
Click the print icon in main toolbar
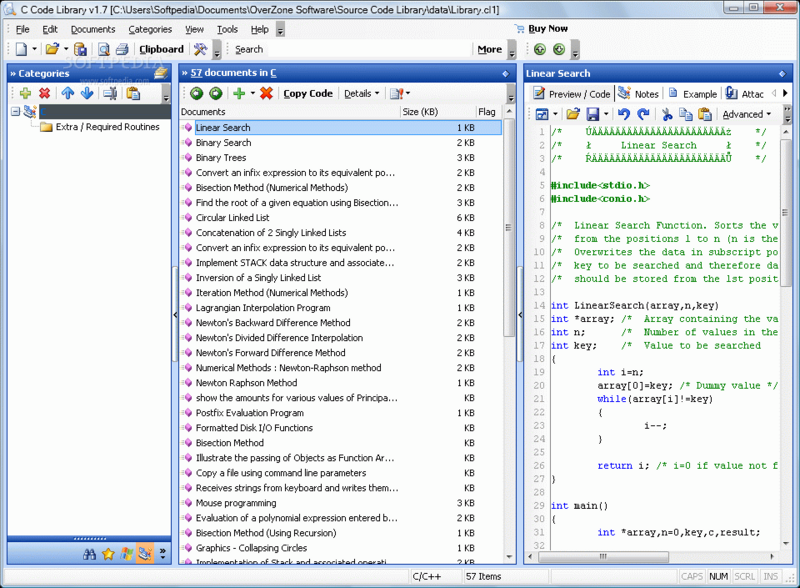[122, 49]
